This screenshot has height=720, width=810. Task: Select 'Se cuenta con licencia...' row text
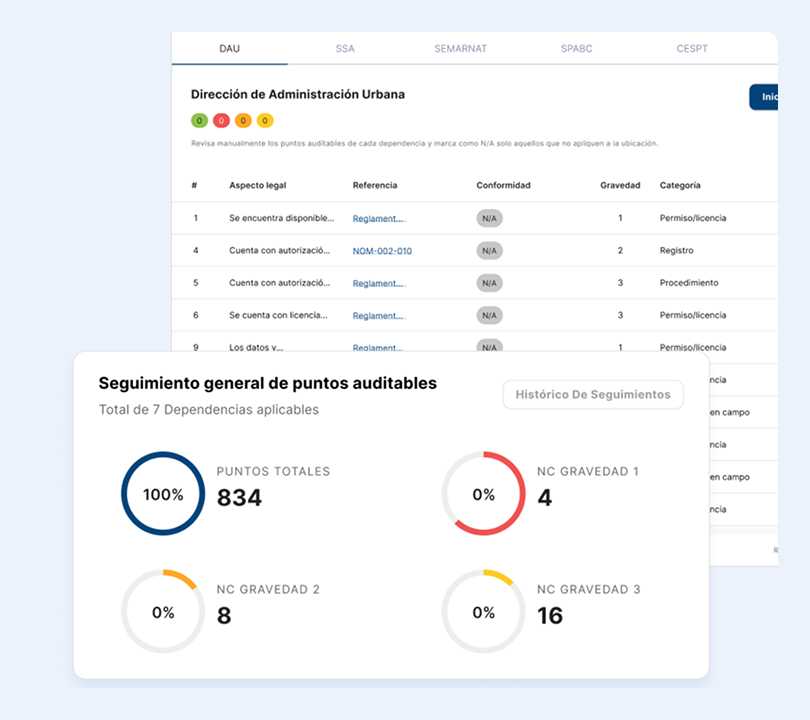[x=278, y=315]
